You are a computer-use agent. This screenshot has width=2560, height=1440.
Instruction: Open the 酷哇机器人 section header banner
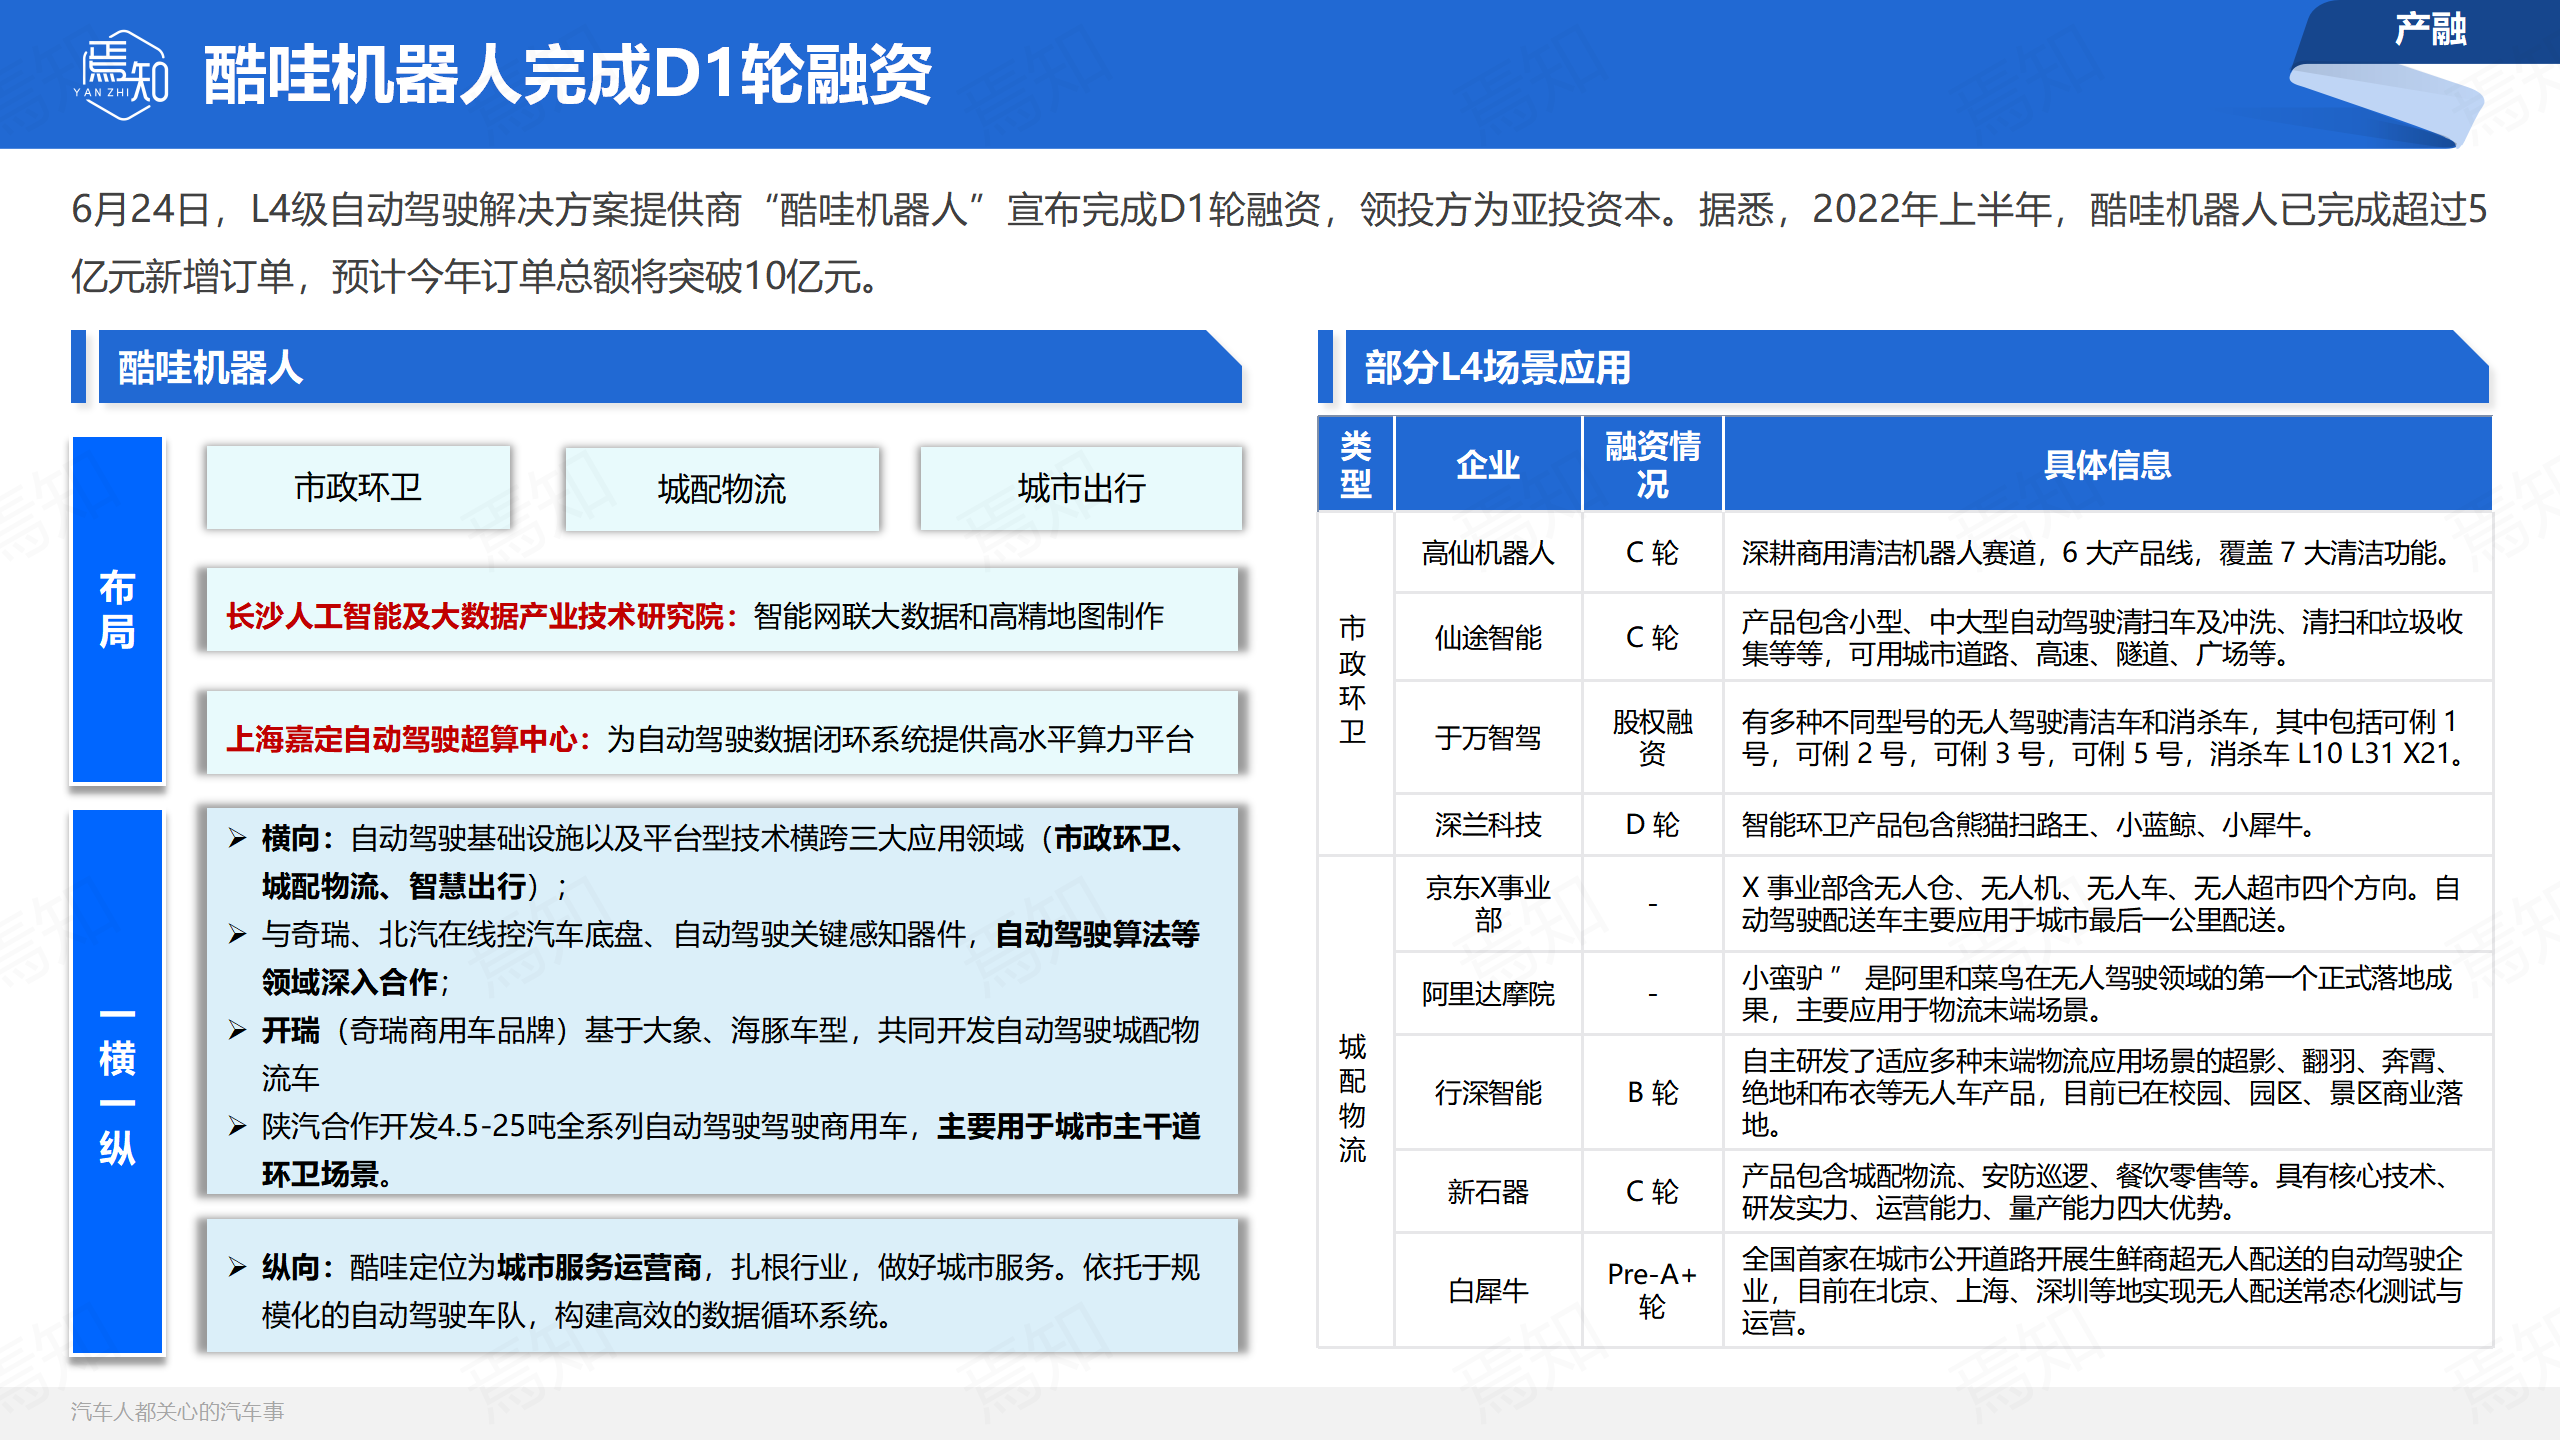point(670,367)
